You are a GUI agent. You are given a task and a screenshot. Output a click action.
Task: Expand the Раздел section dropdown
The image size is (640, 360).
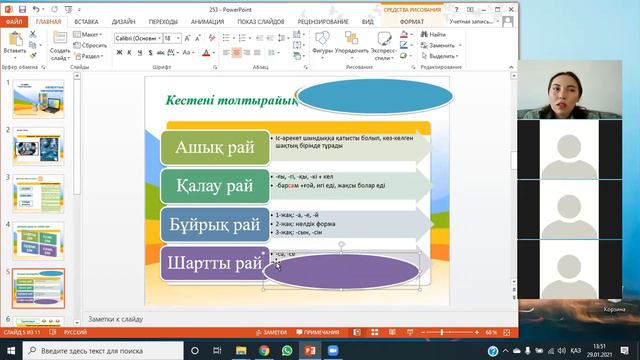(88, 56)
